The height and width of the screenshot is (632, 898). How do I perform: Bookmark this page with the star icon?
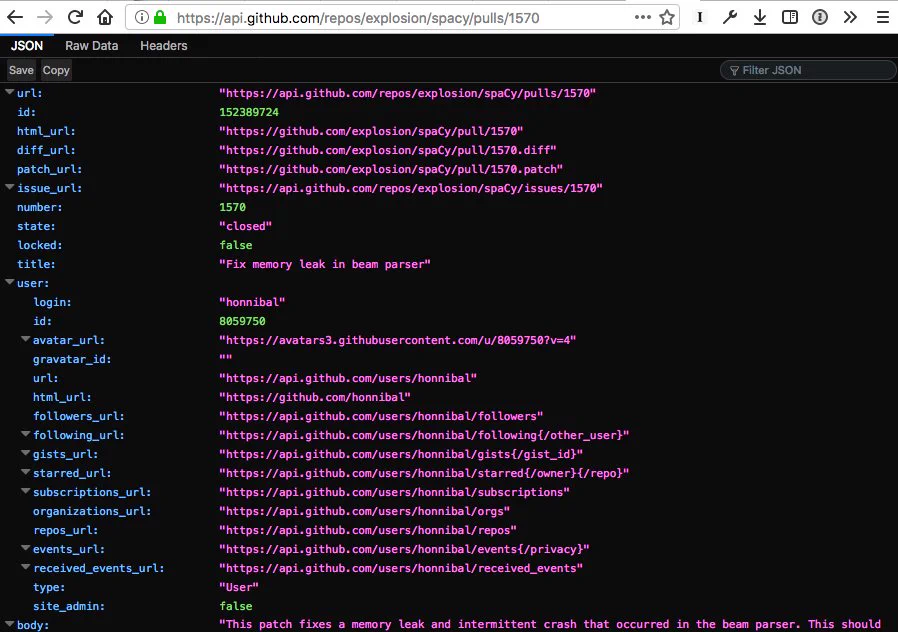click(x=667, y=18)
